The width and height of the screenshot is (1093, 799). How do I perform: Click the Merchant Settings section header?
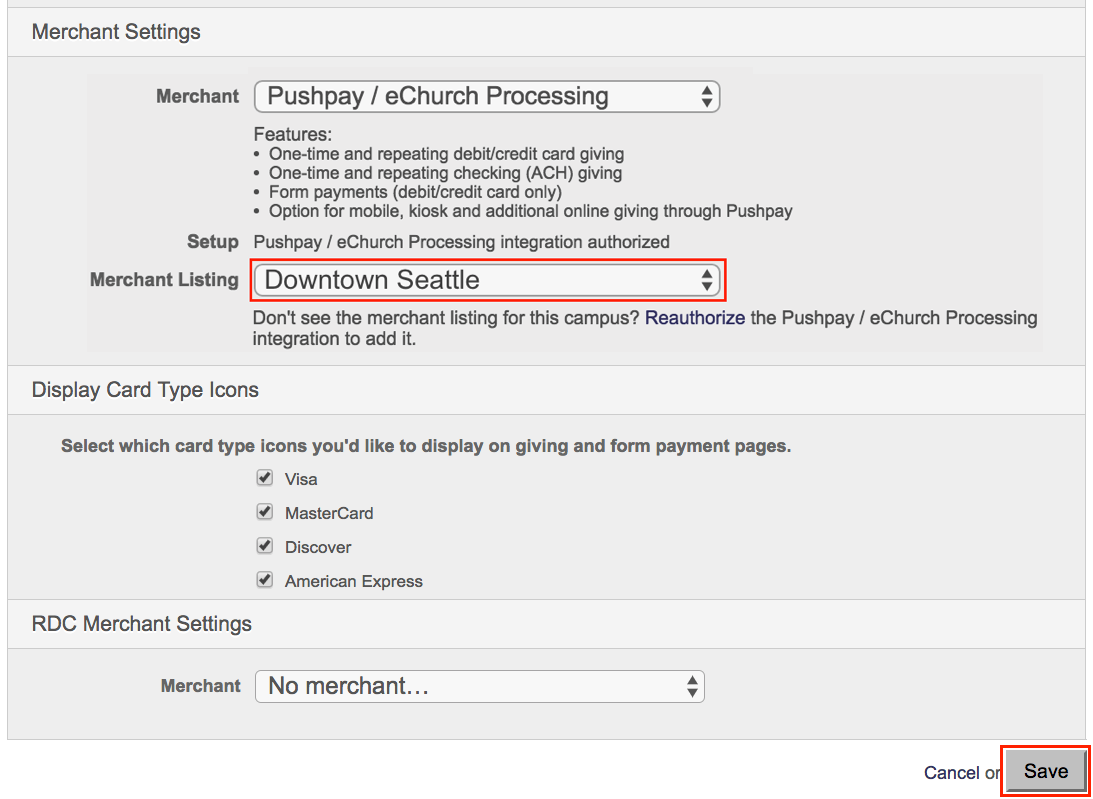click(x=115, y=31)
